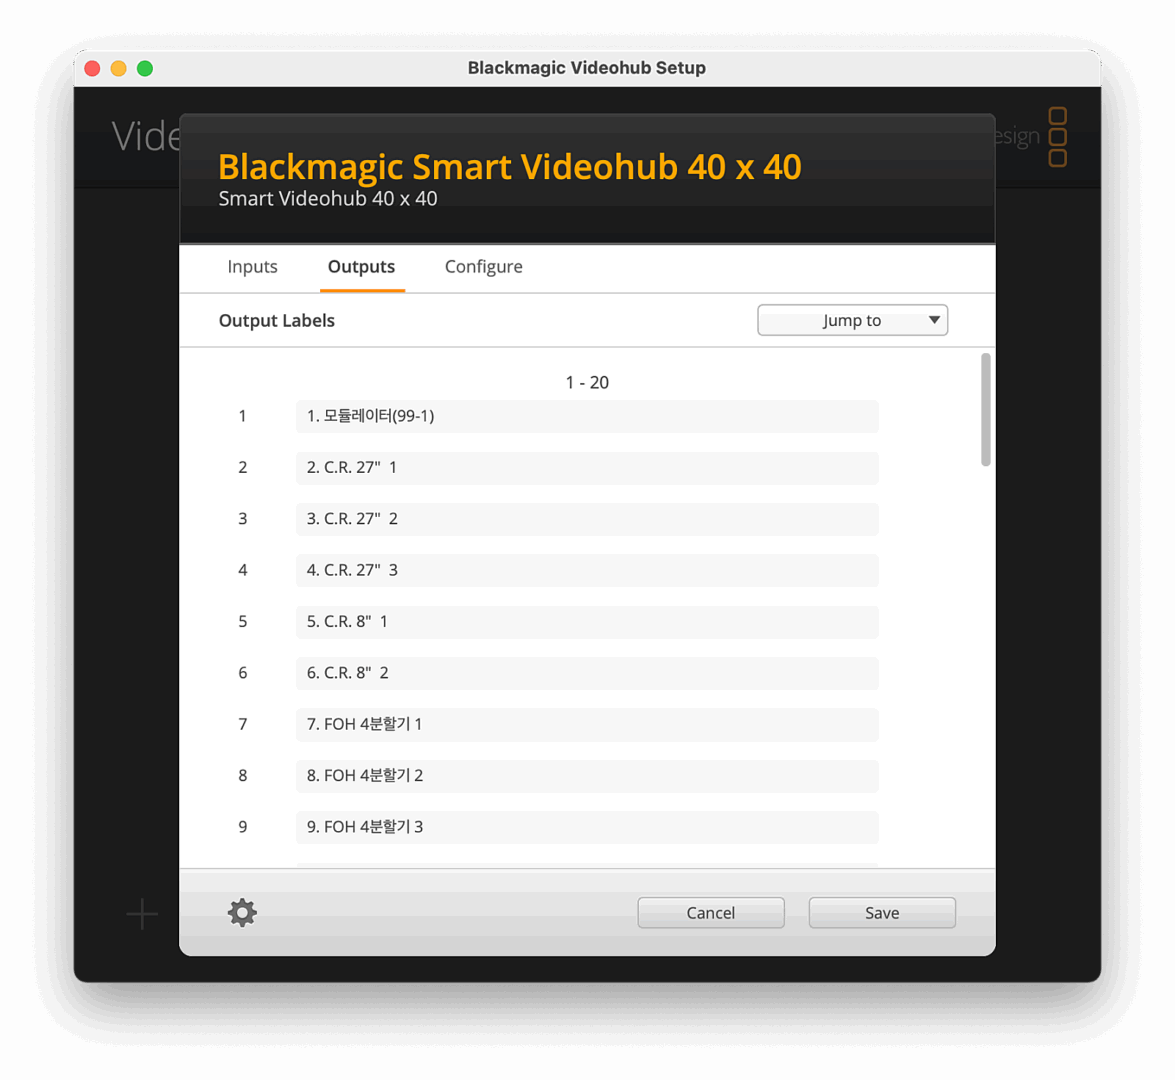Click the Blackmagic Smart Videohub 40 x 40 title
The image size is (1175, 1080).
pyautogui.click(x=510, y=166)
